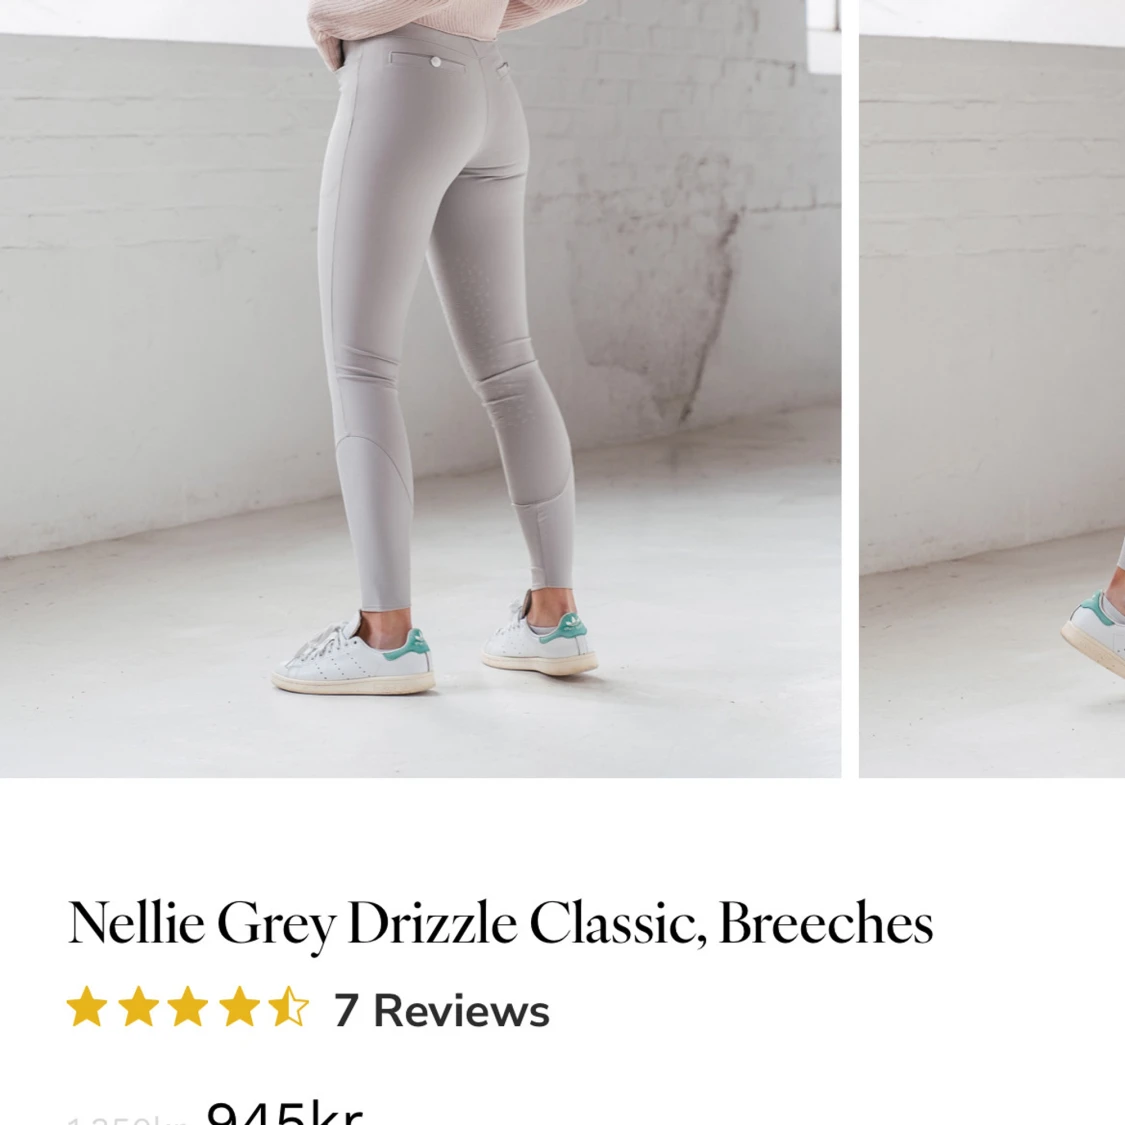Screen dimensions: 1125x1125
Task: Click the word Breeches in the title
Action: (825, 923)
